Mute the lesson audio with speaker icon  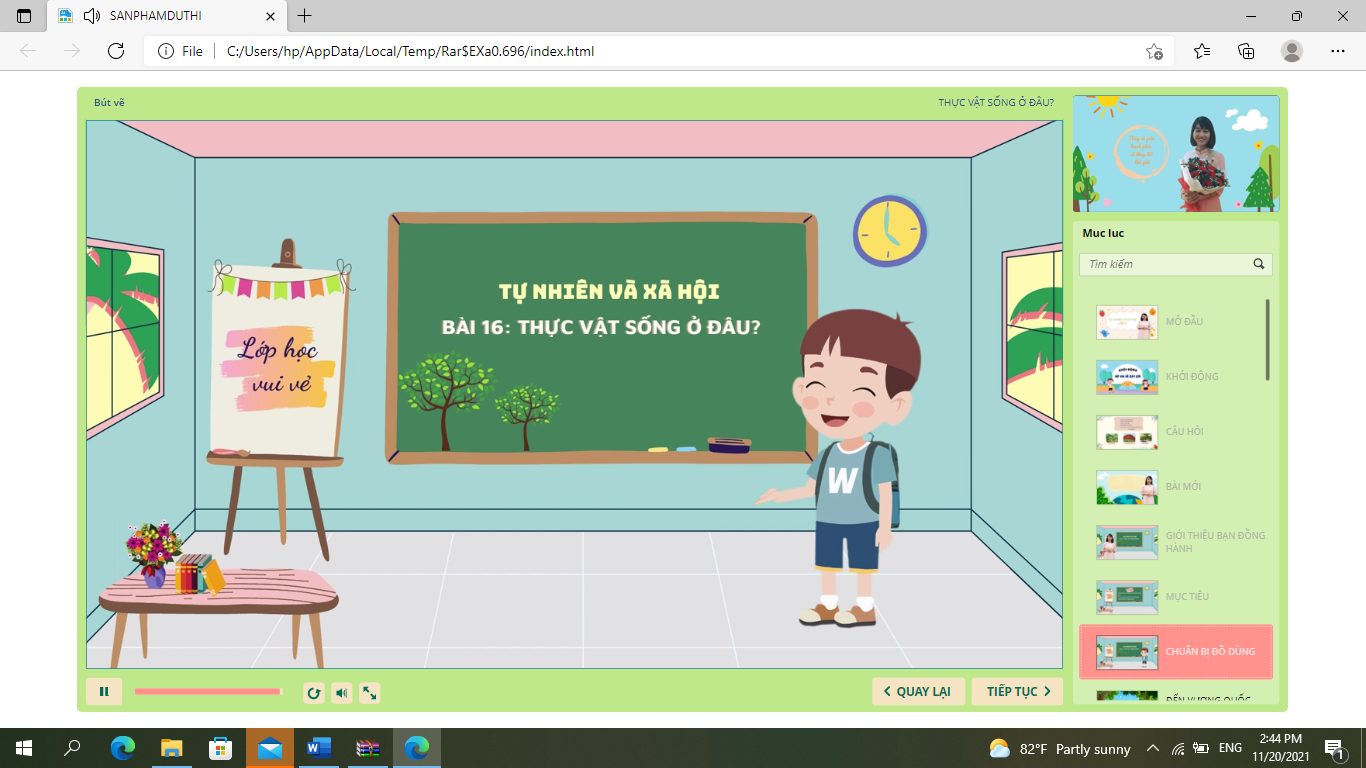coord(342,692)
